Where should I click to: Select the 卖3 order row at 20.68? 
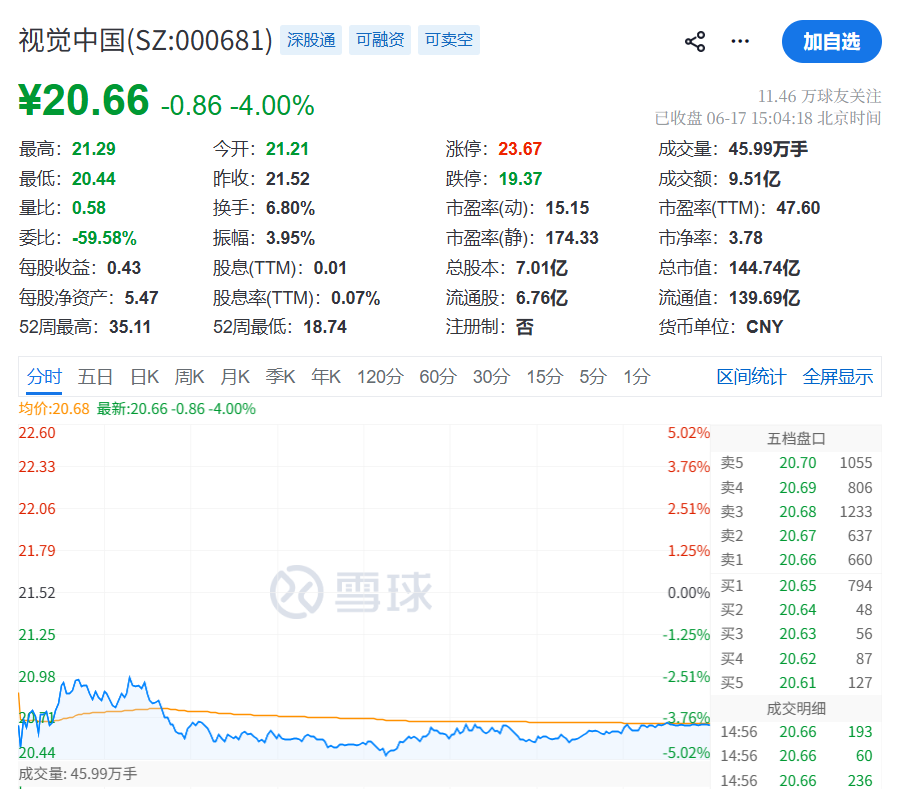tap(796, 512)
